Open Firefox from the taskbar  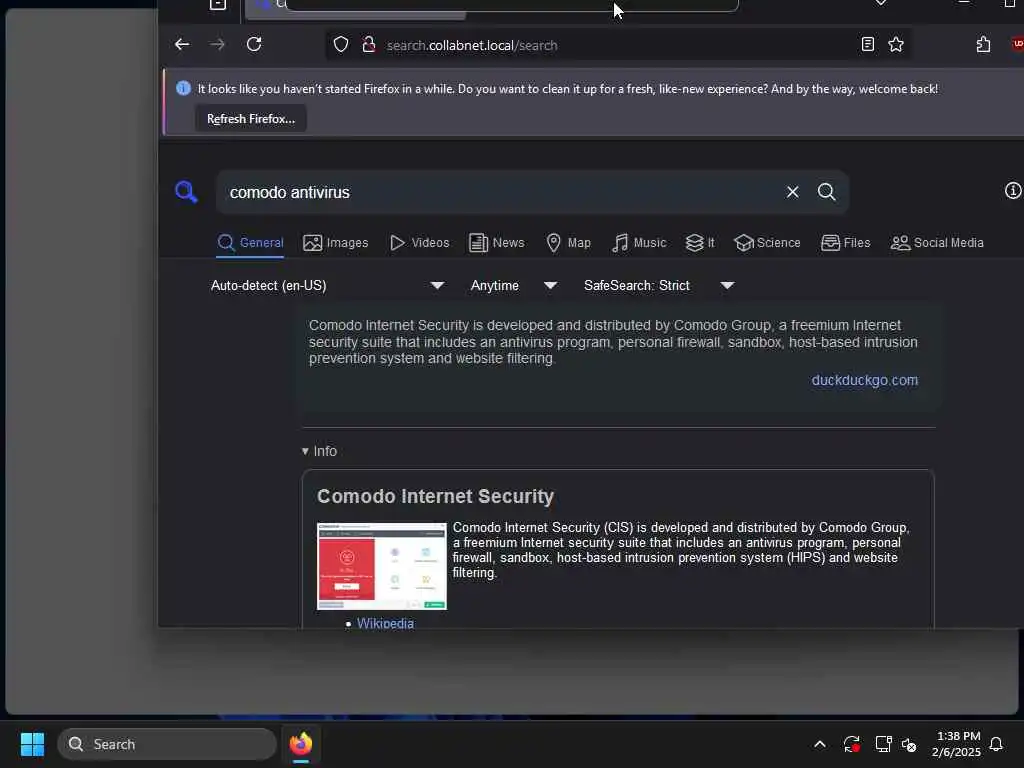pos(301,744)
